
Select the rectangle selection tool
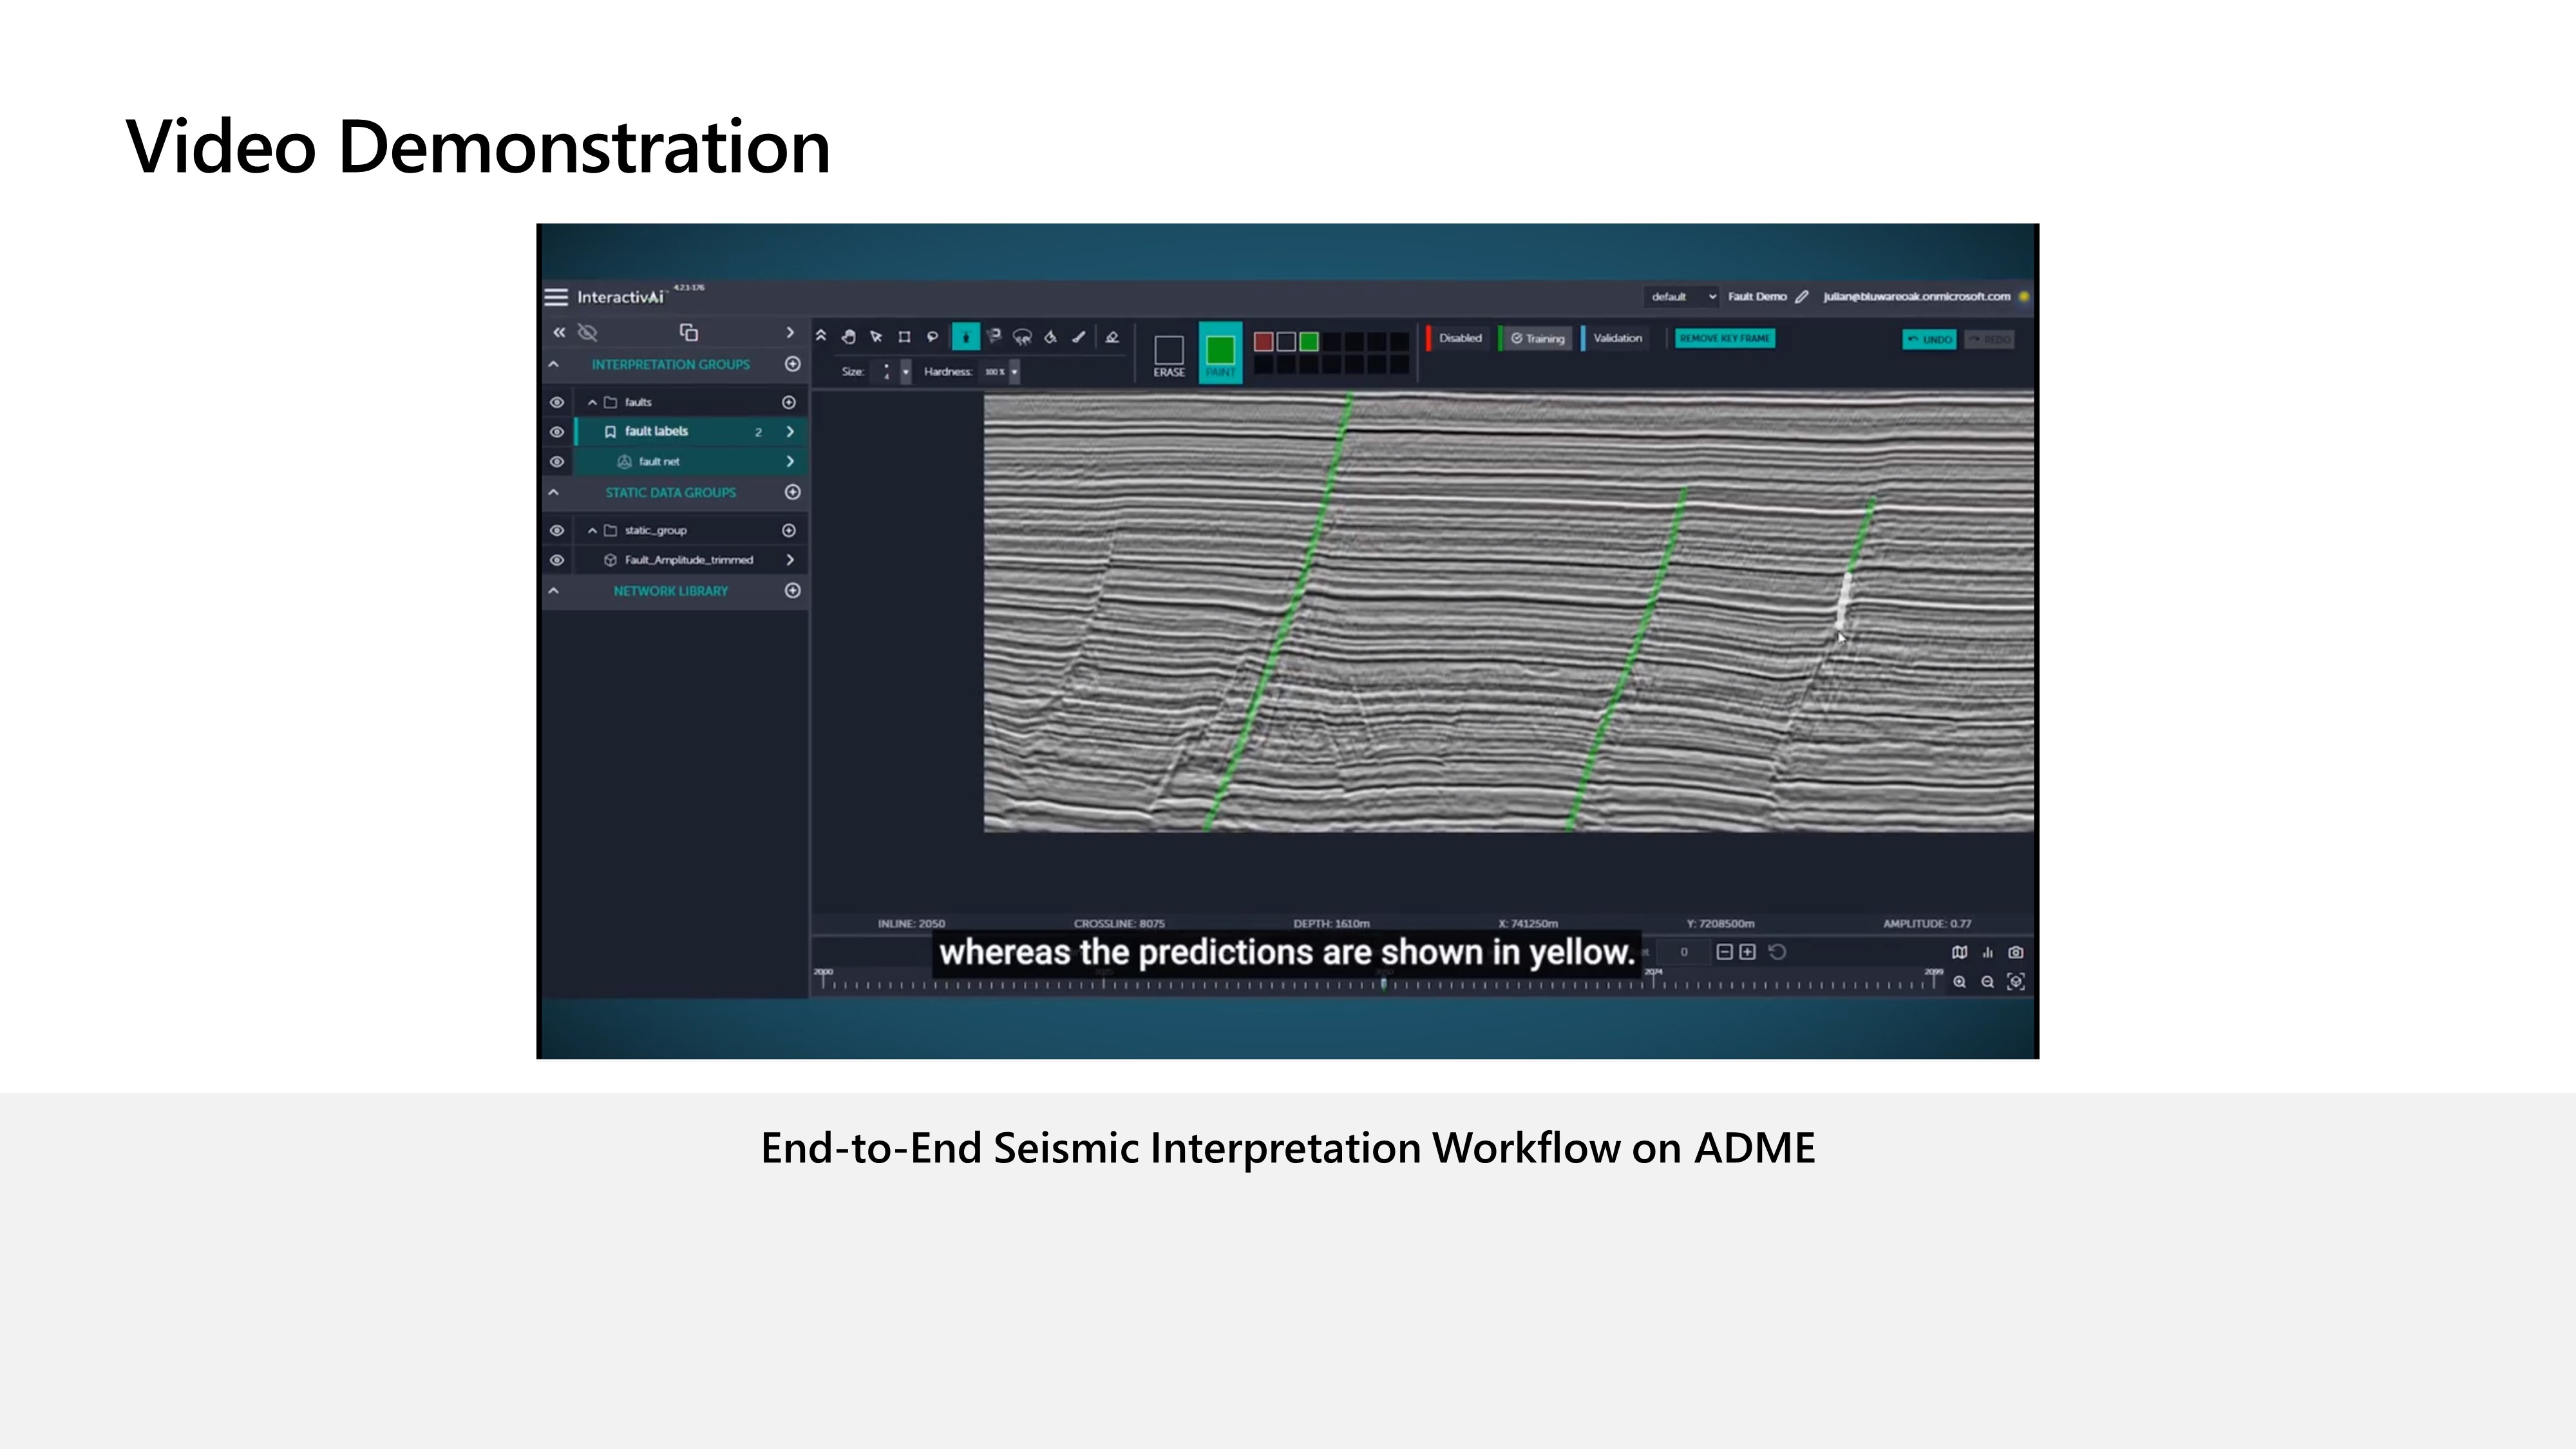(904, 337)
